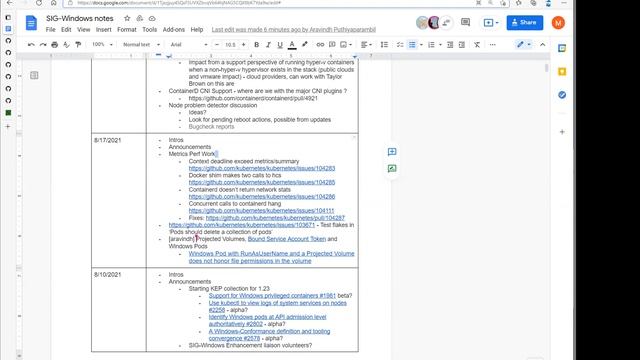This screenshot has height=360, width=640.
Task: Open the Arial font dropdown
Action: click(189, 44)
